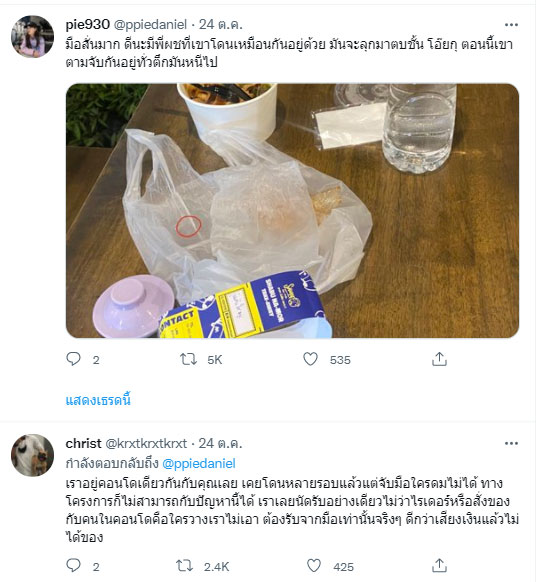Viewport: 537px width, 582px height.
Task: Click the แสดงเธรดนี้ show thread link
Action: click(x=98, y=400)
